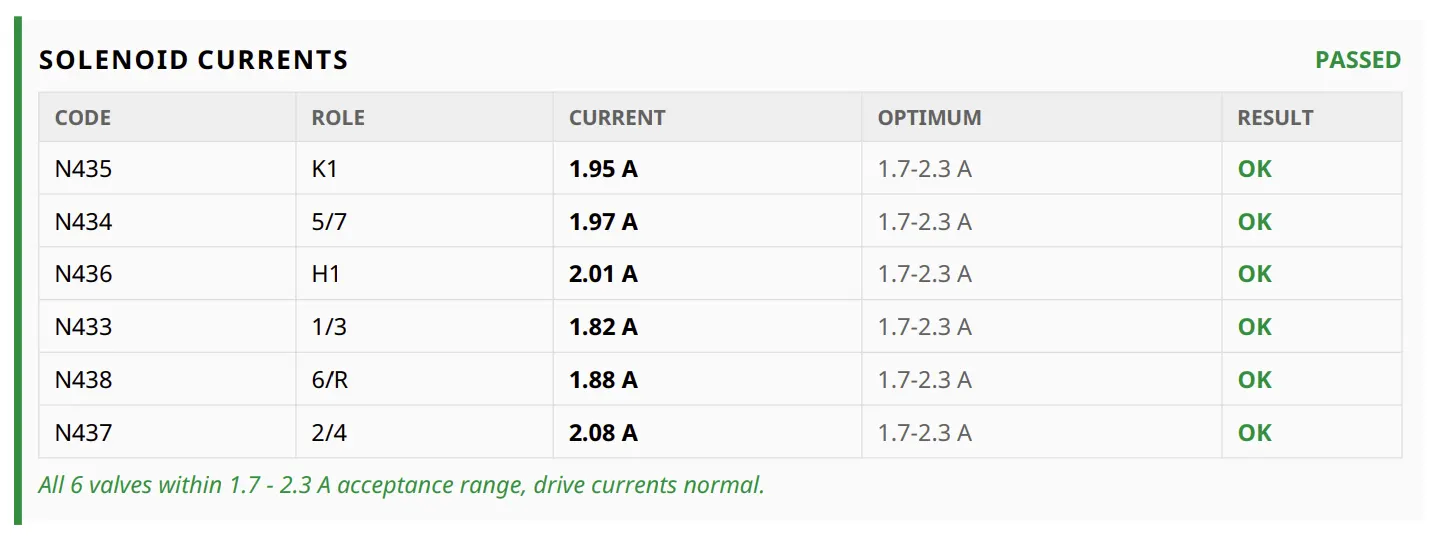
Task: Select the N437 code cell
Action: [x=84, y=433]
